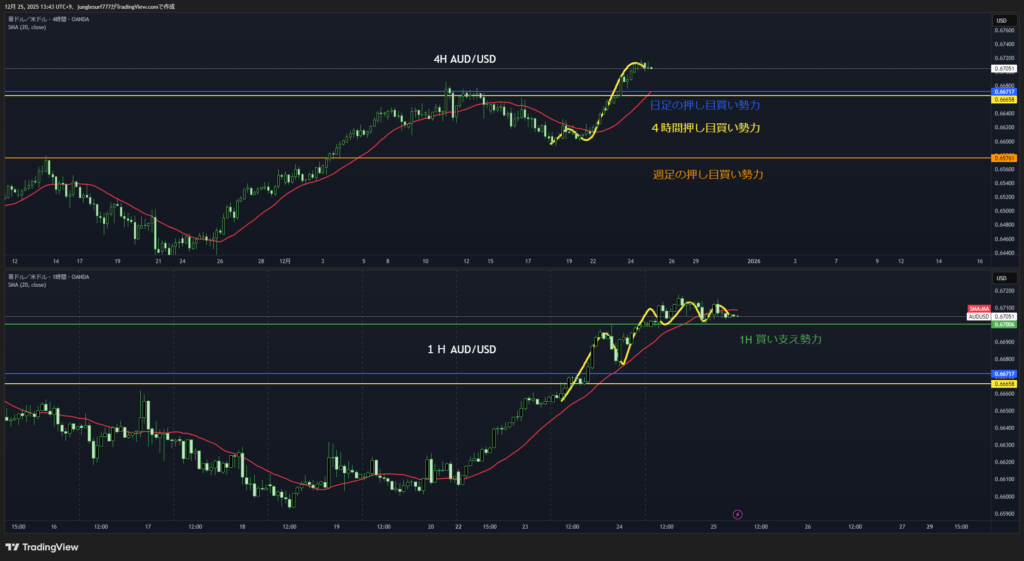Click the lightning bolt event icon on the 1H chart
Screen dimensions: 1024x561
point(738,514)
